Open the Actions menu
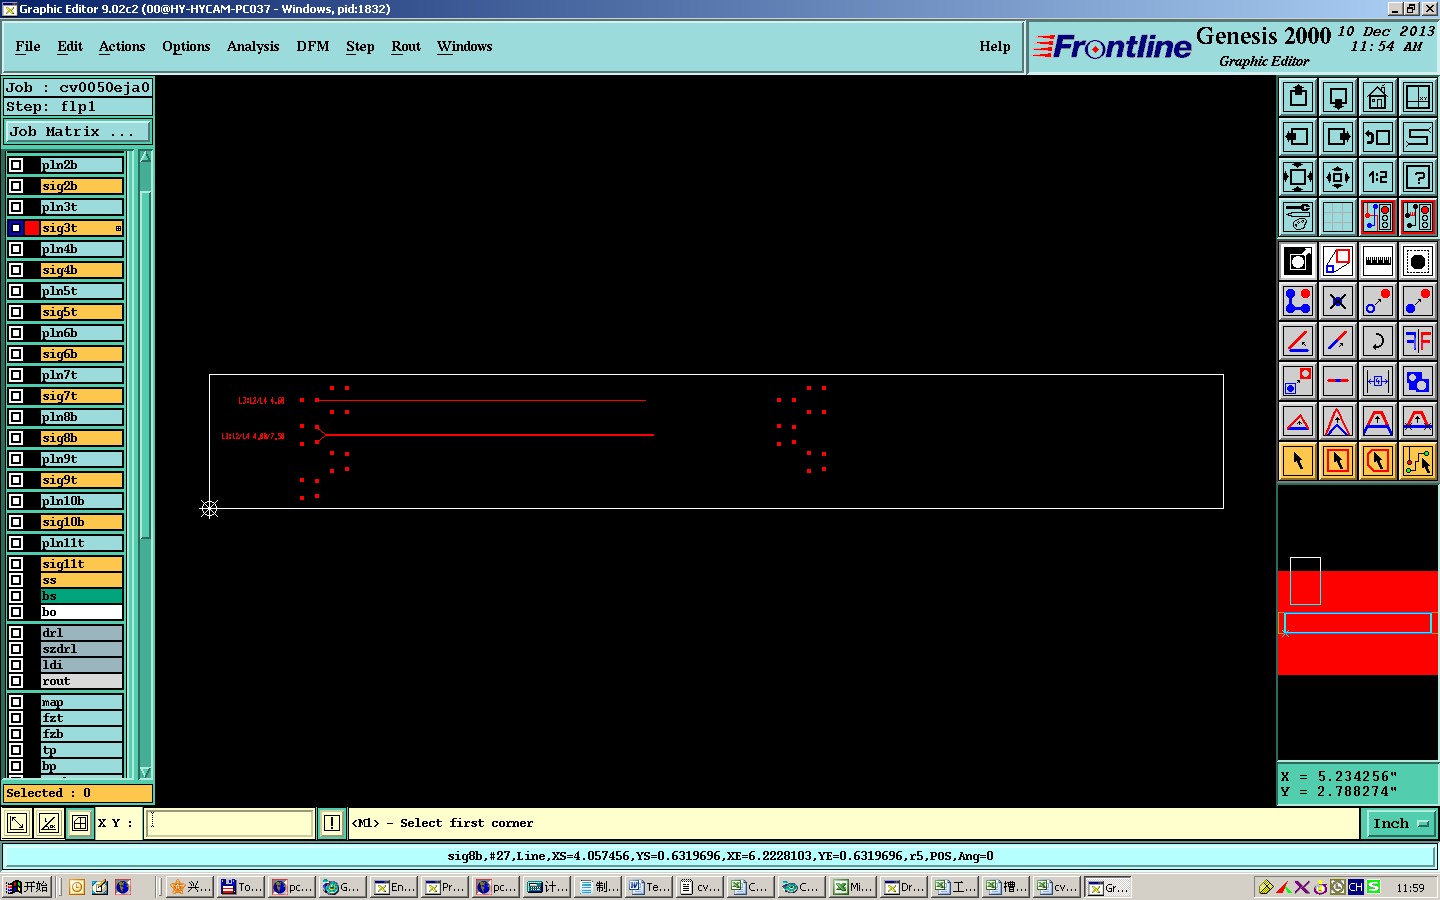 pyautogui.click(x=122, y=46)
